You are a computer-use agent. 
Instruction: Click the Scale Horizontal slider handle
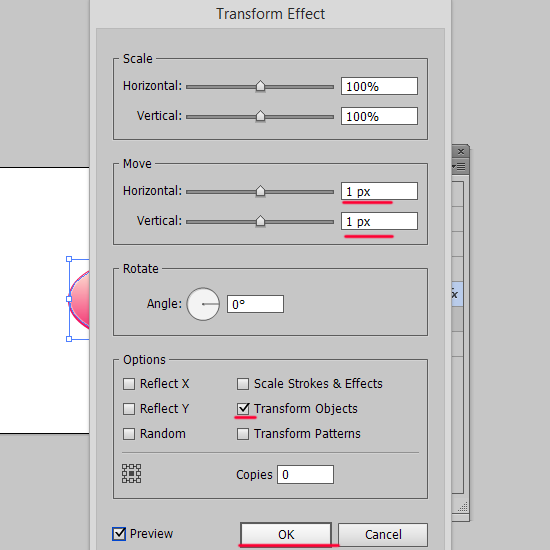click(260, 86)
